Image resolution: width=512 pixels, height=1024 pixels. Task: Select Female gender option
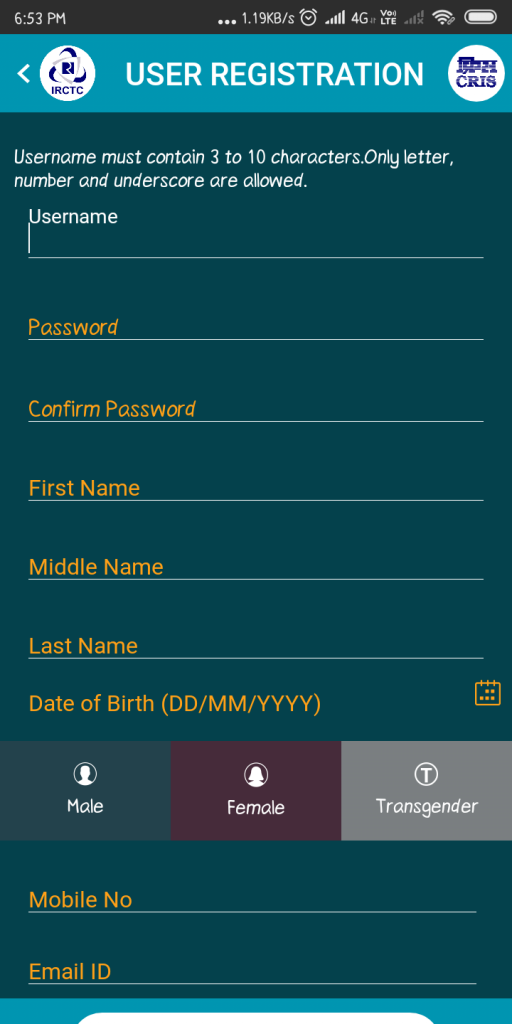coord(256,790)
